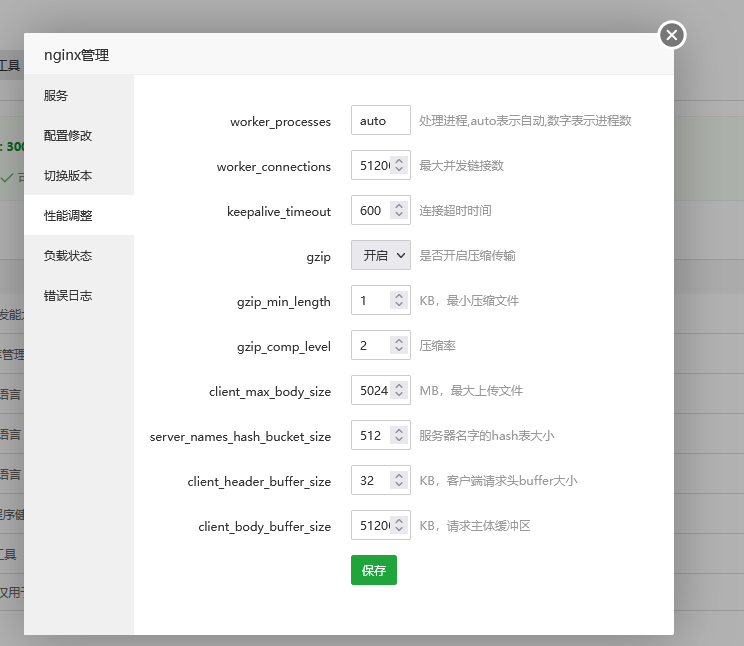Click the worker_processes input field

pyautogui.click(x=381, y=121)
